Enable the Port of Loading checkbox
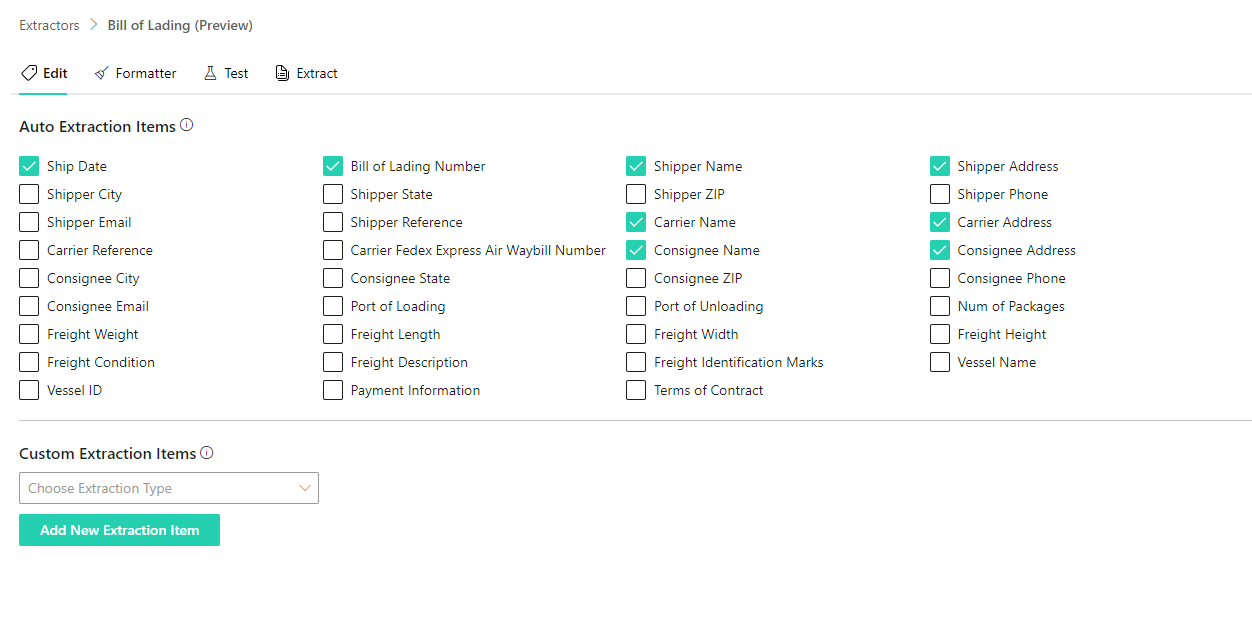 [333, 306]
